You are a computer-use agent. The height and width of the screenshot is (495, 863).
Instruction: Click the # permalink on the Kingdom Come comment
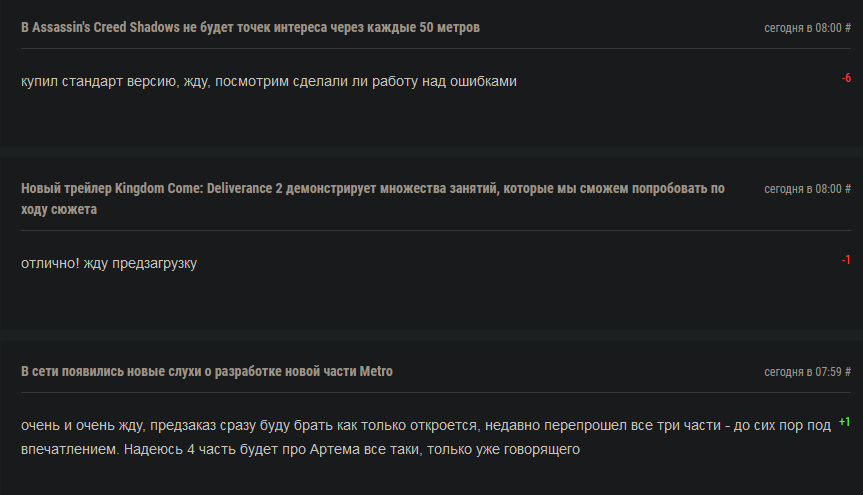[x=848, y=189]
